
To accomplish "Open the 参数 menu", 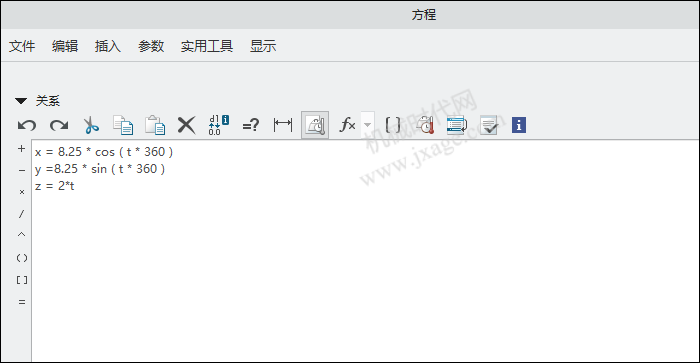I will [151, 46].
